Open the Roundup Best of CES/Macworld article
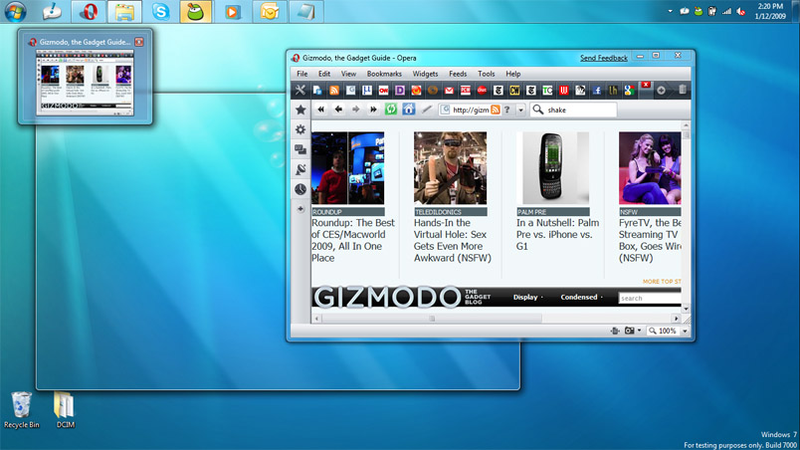 point(353,240)
